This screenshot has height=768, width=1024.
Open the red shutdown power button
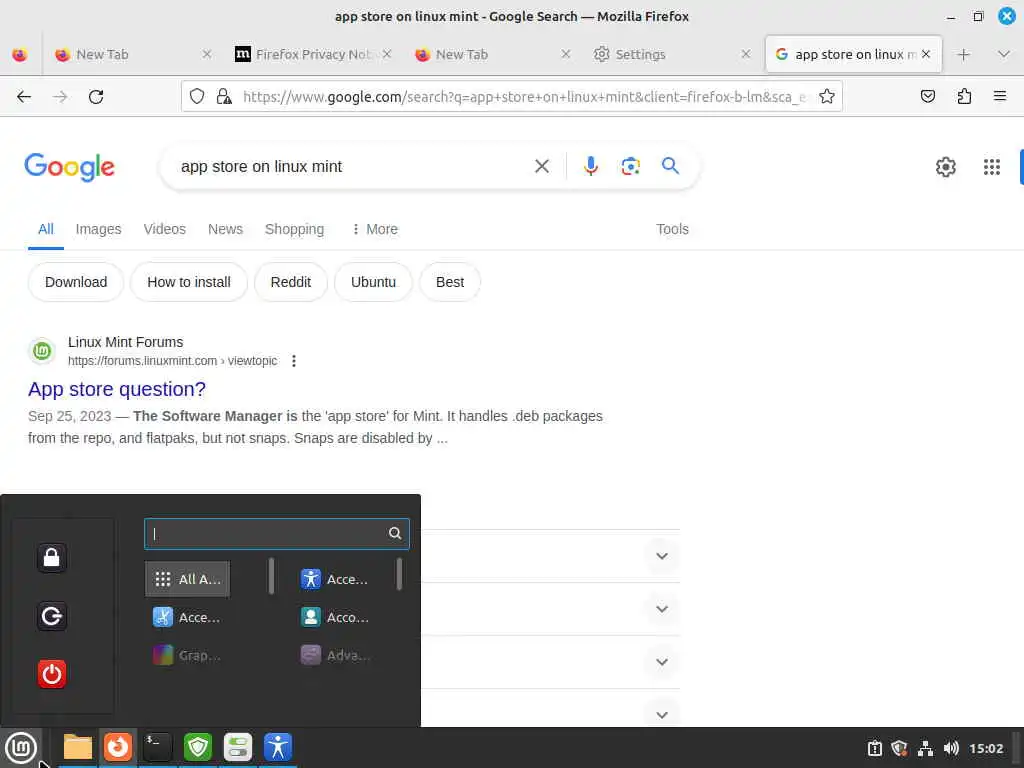click(52, 674)
